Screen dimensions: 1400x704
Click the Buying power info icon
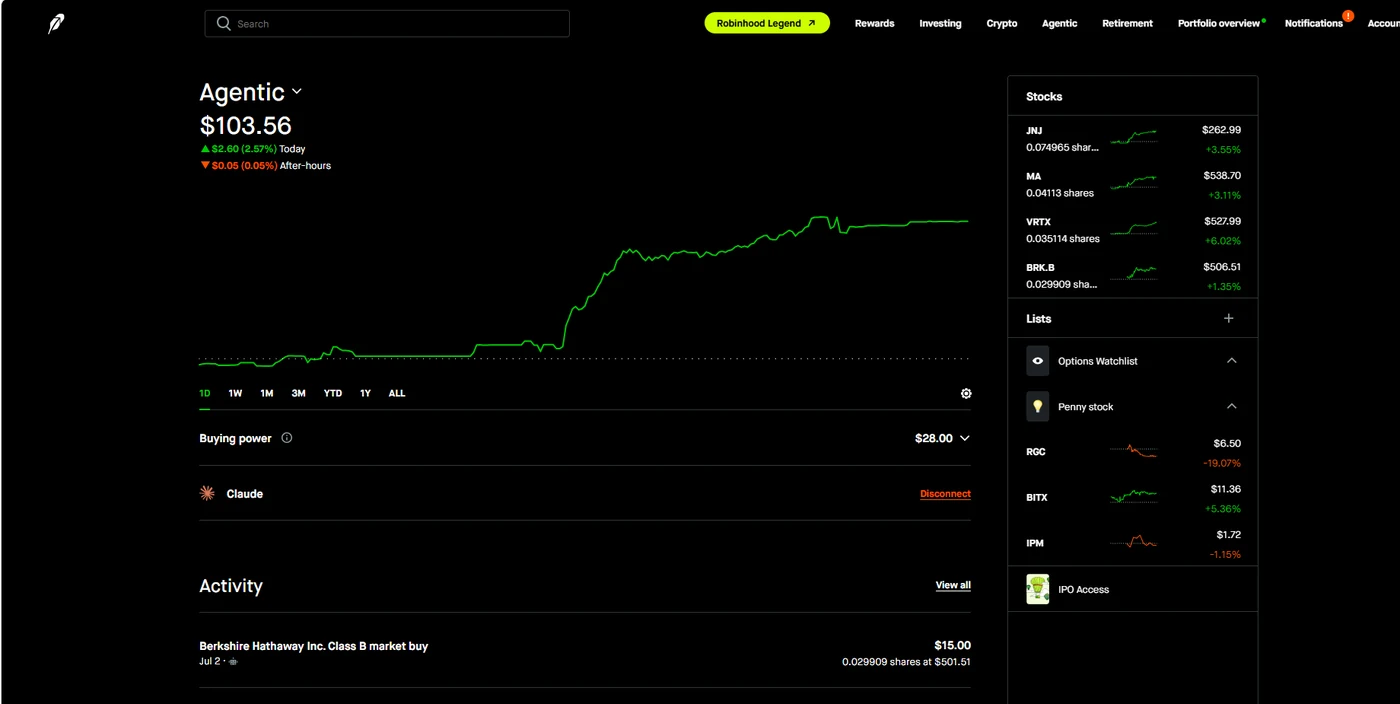pos(287,438)
